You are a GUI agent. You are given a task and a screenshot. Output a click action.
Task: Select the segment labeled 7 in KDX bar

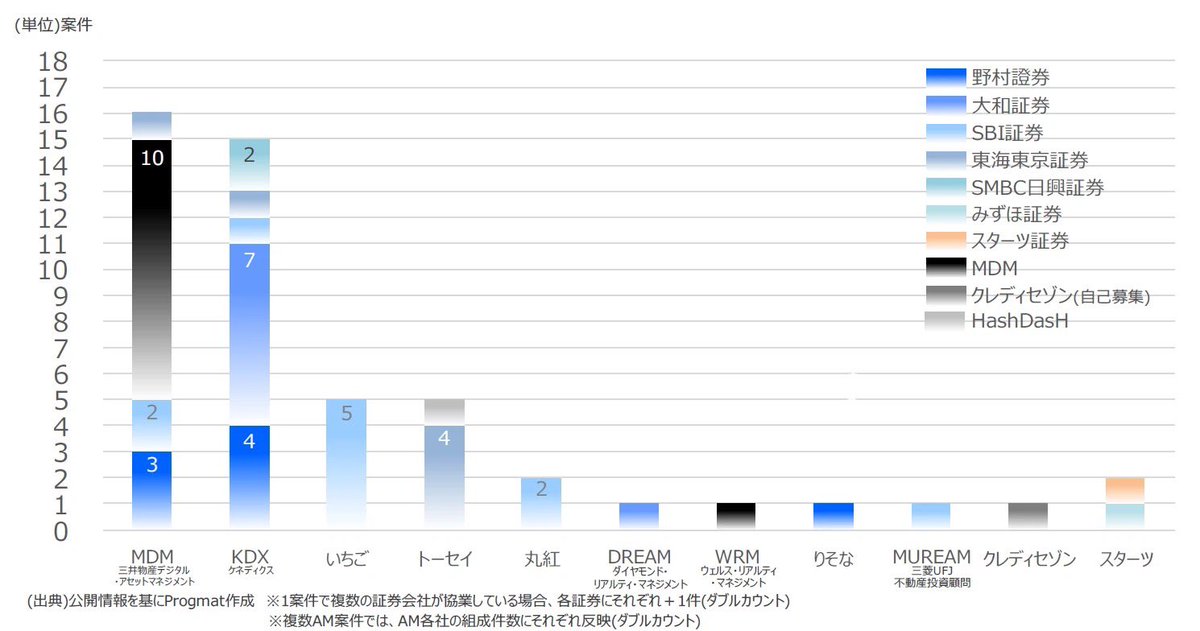tap(249, 335)
